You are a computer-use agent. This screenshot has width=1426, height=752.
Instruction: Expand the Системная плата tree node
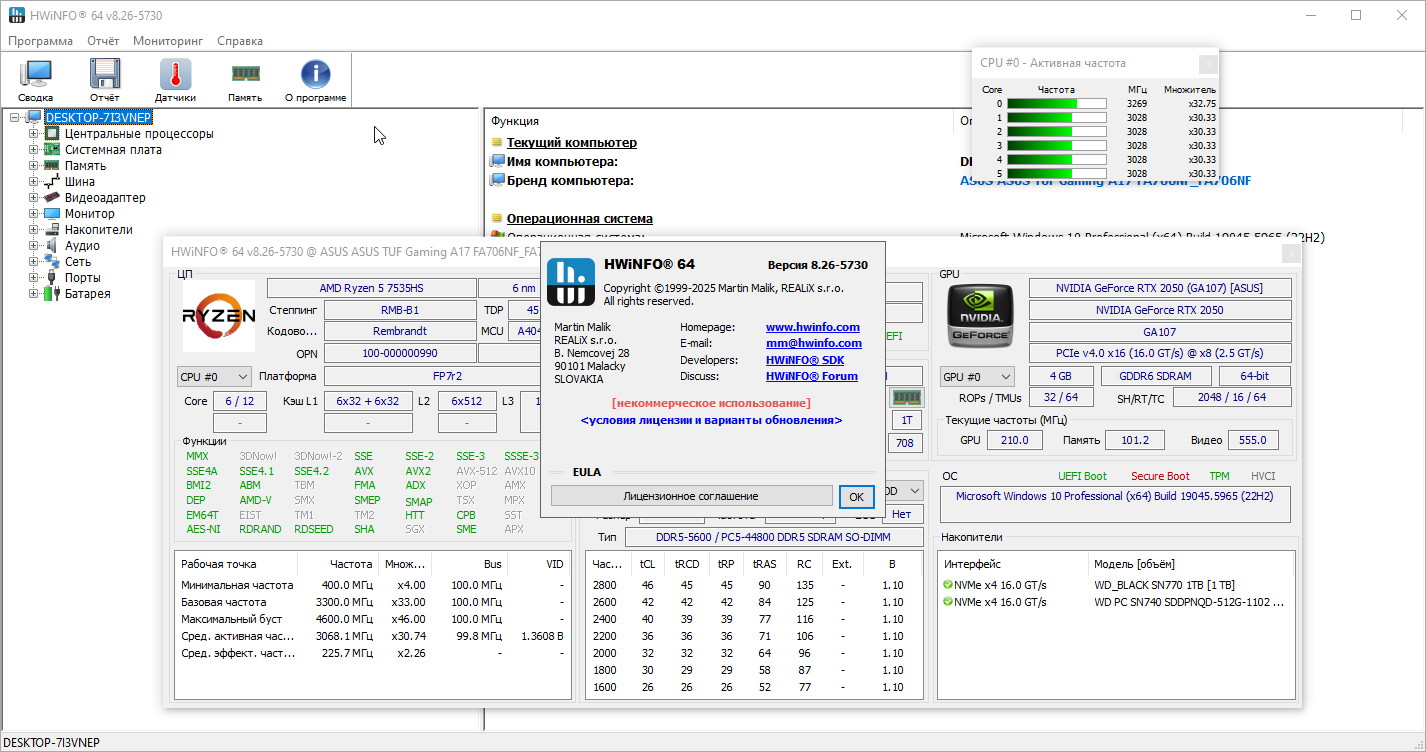point(33,150)
